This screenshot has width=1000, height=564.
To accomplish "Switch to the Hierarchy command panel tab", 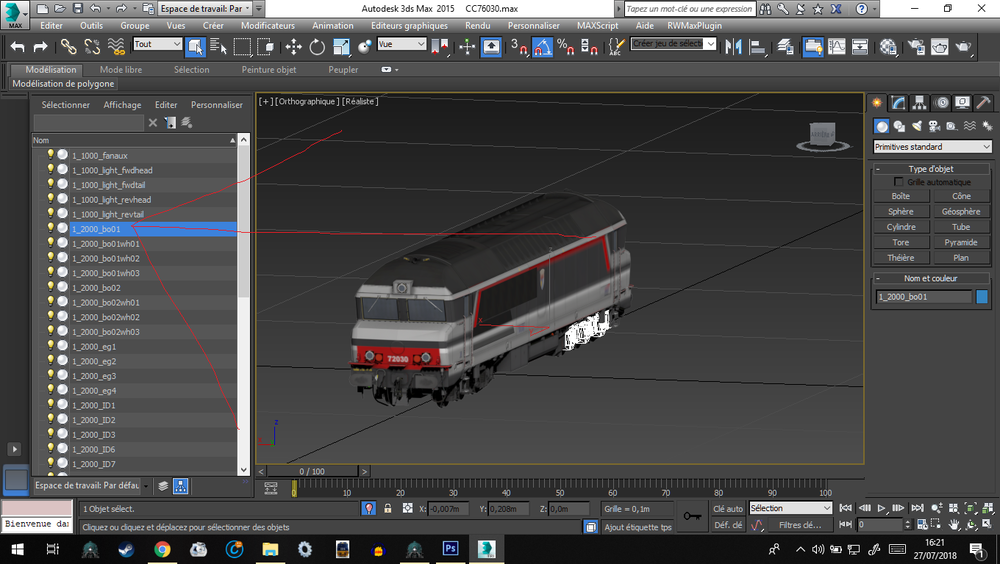I will point(920,103).
